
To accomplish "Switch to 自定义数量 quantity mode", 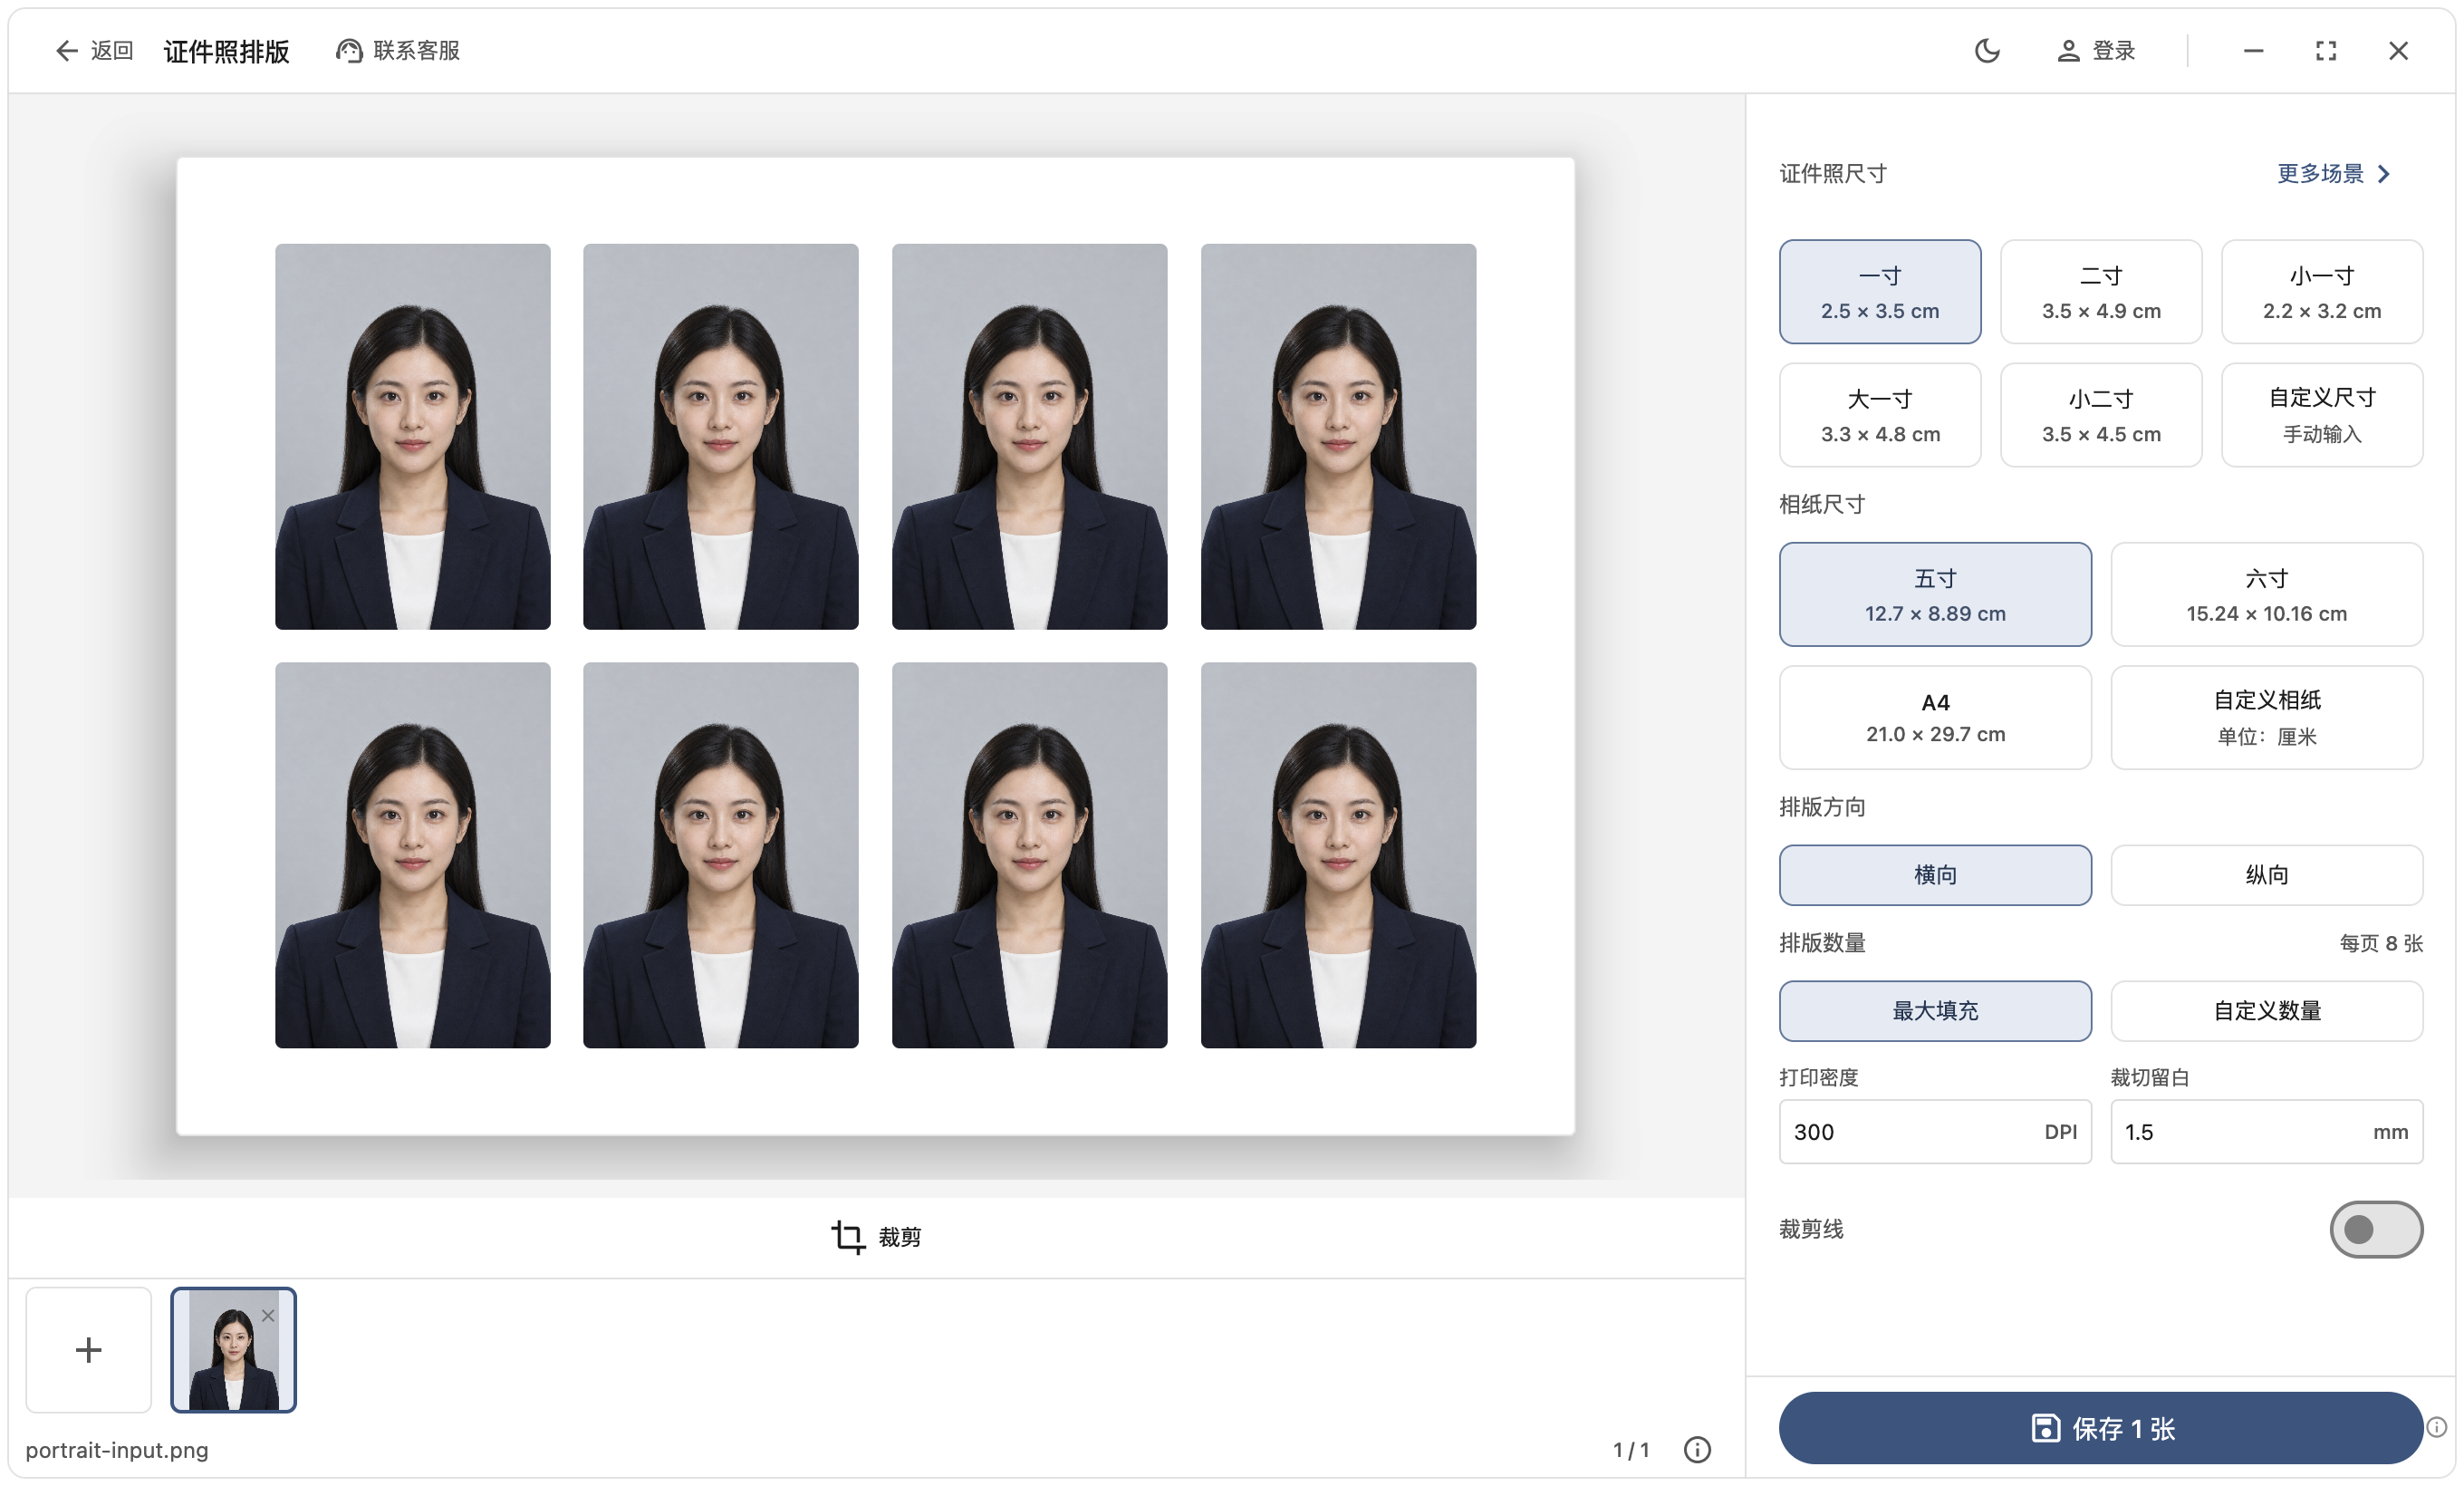I will click(x=2266, y=1011).
